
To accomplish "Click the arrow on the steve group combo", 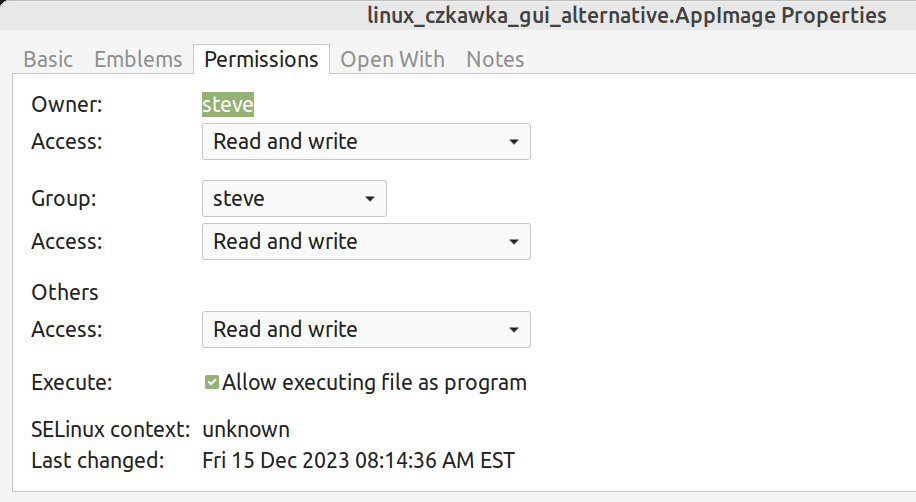I will pyautogui.click(x=369, y=199).
